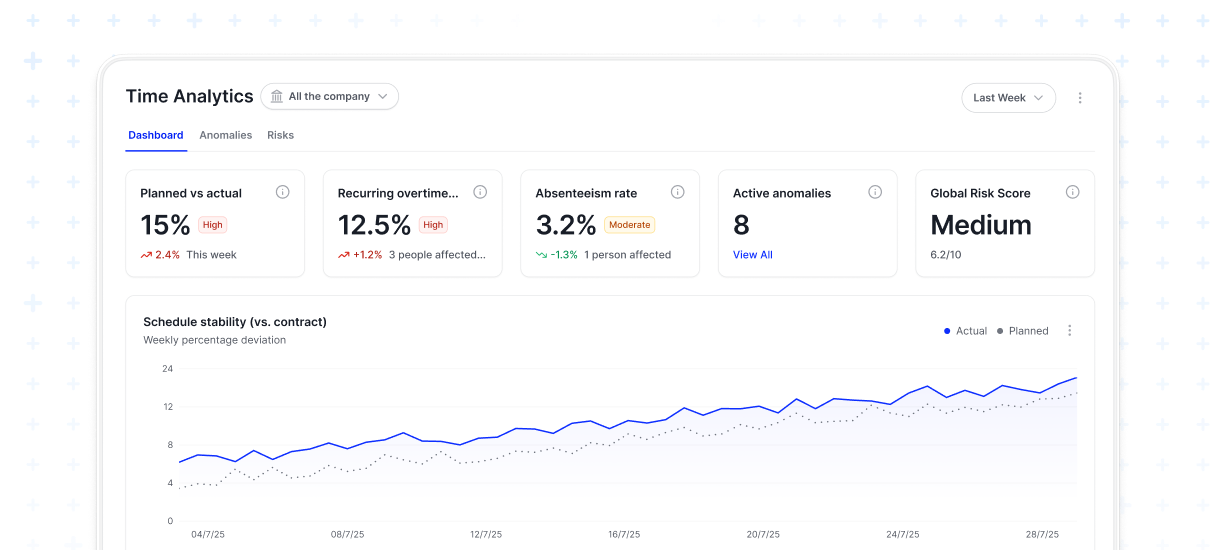Click the 15% Planned vs actual value
Viewport: 1216px width, 550px height.
coord(166,225)
